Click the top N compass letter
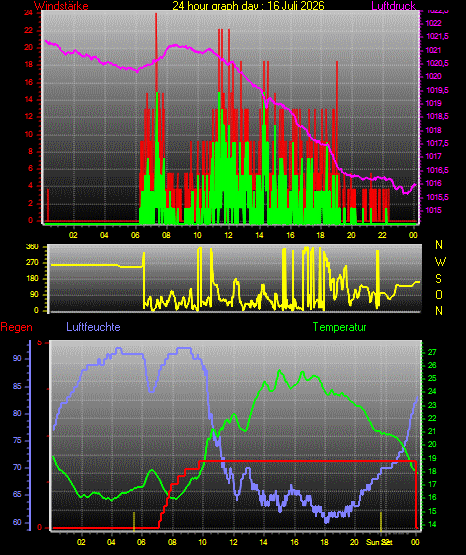The height and width of the screenshot is (555, 466). pyautogui.click(x=439, y=245)
